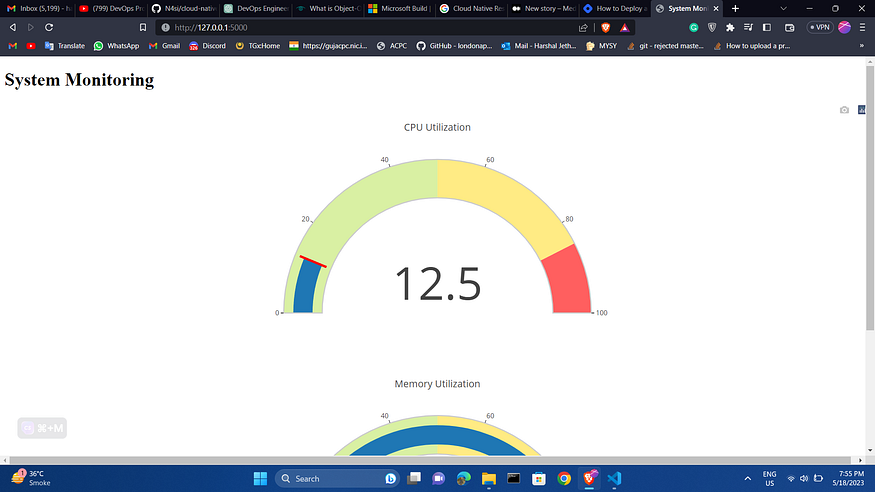This screenshot has height=492, width=875.
Task: Open the Extensions puzzle icon
Action: tap(730, 27)
